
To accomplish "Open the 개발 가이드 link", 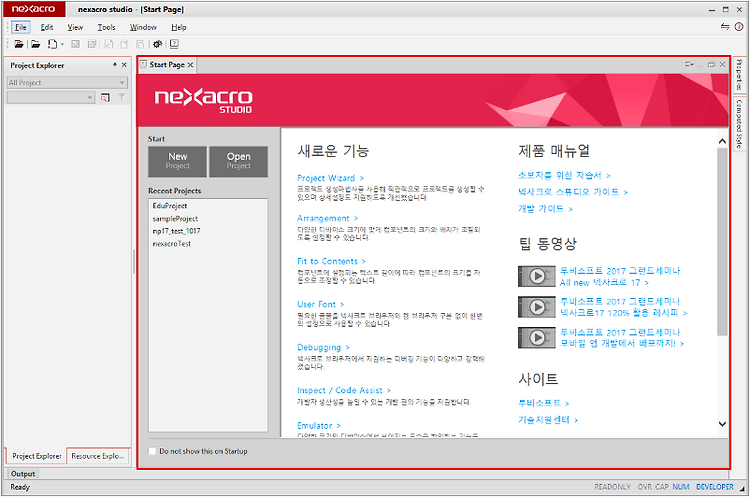I will (x=545, y=209).
